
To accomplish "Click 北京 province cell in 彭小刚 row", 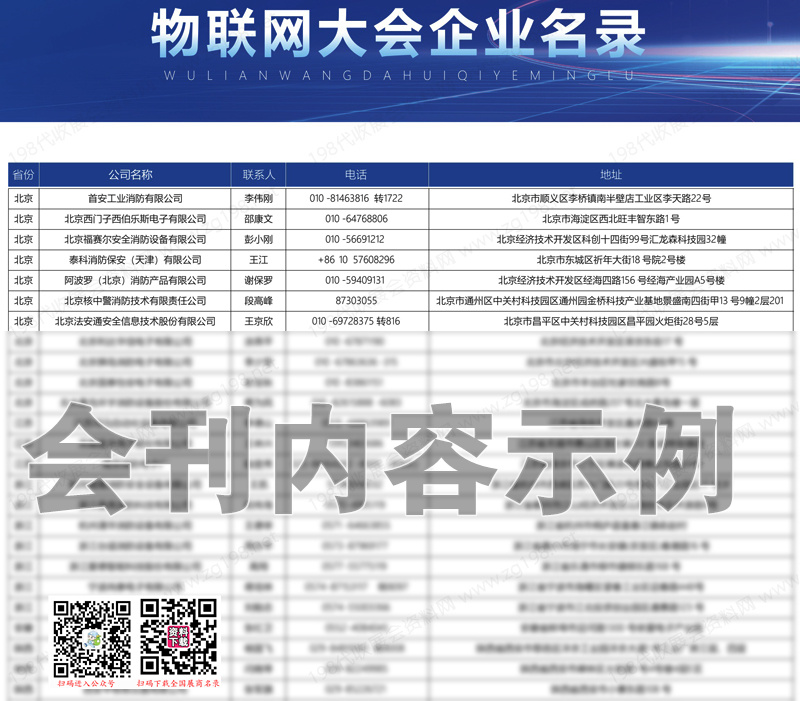I will point(23,239).
